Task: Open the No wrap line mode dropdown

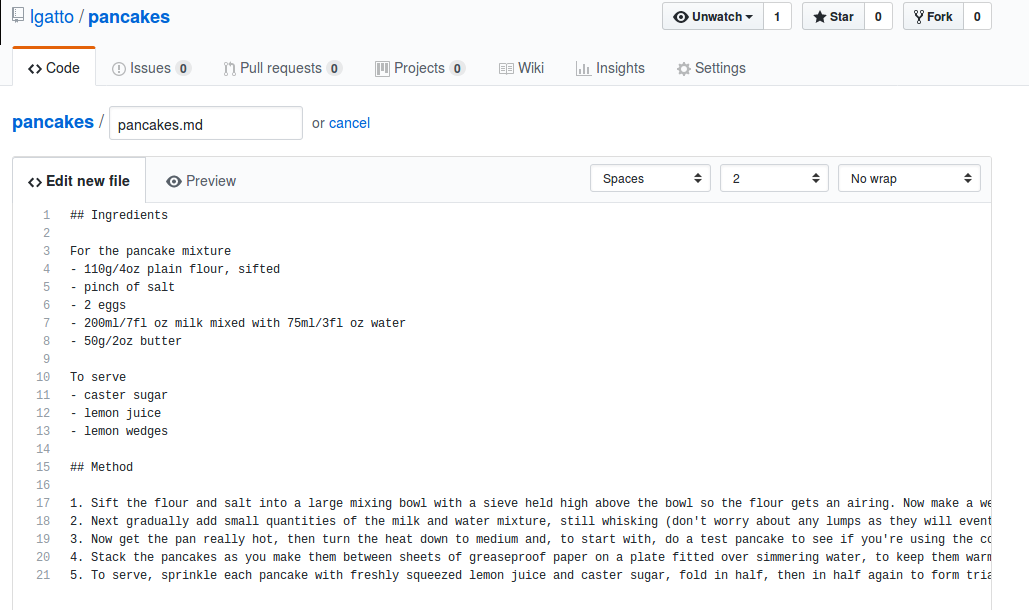Action: [909, 178]
